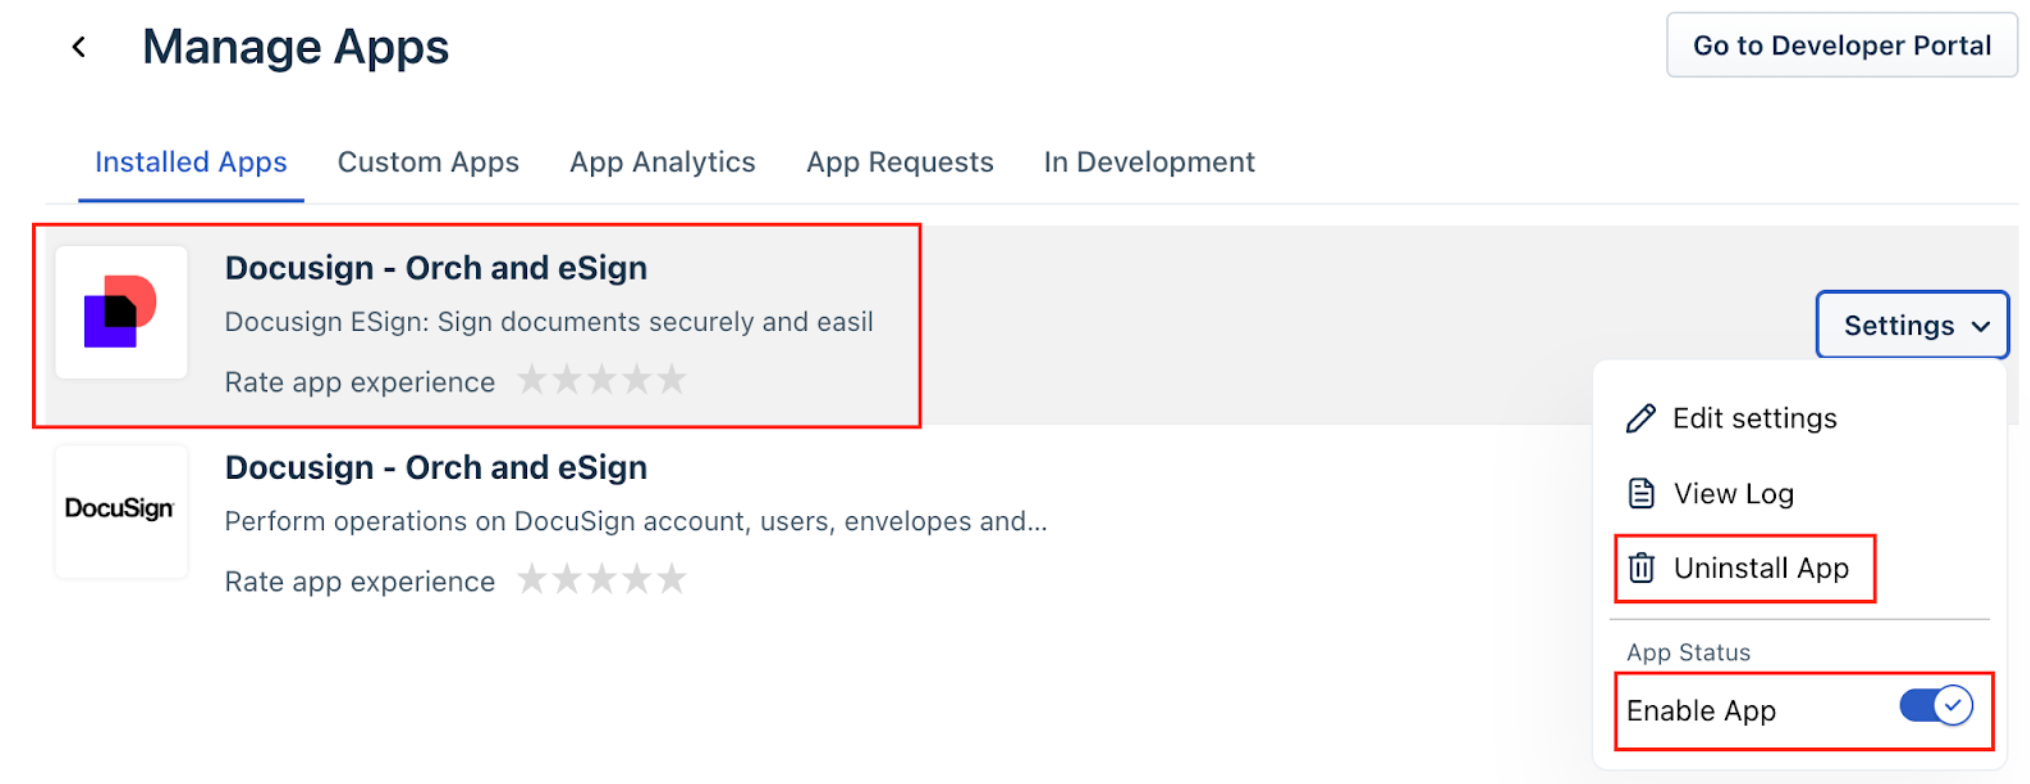Go back using the left chevron arrow

pos(79,47)
